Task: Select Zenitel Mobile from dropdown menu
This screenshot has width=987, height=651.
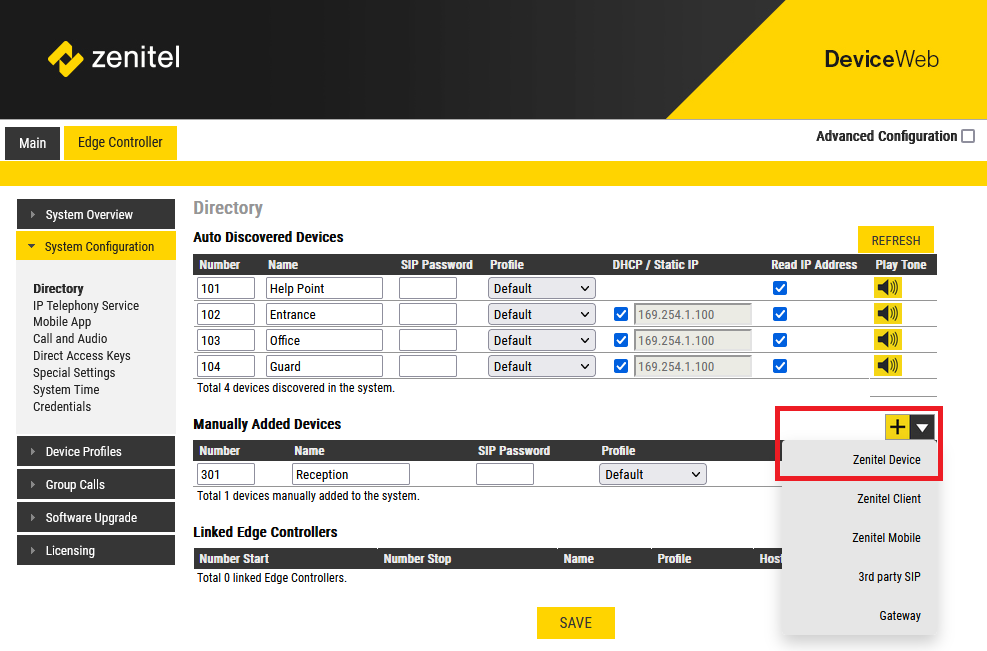Action: (x=886, y=538)
